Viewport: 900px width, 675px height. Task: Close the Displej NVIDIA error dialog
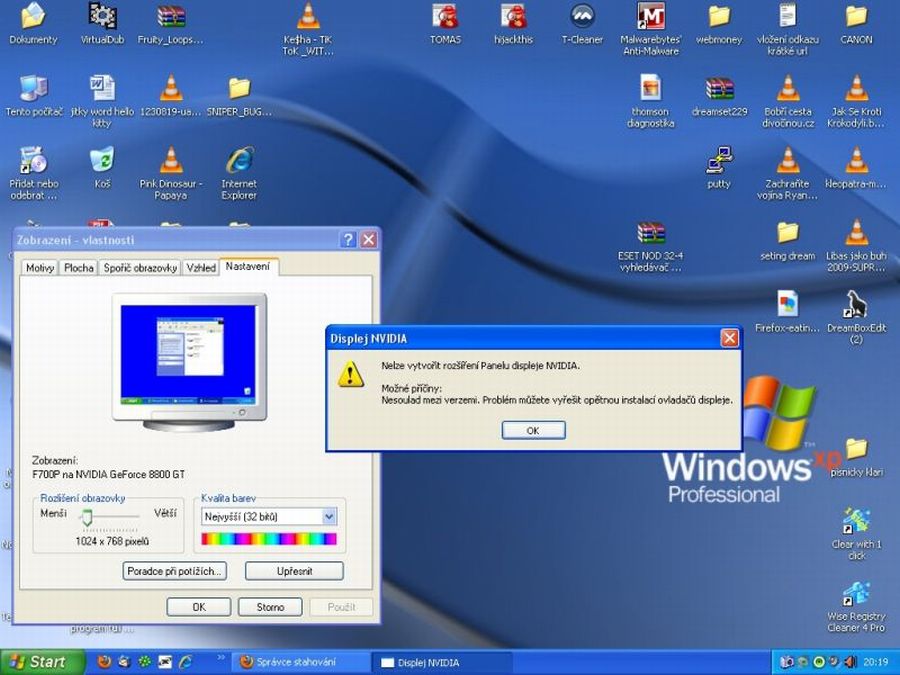pos(730,338)
